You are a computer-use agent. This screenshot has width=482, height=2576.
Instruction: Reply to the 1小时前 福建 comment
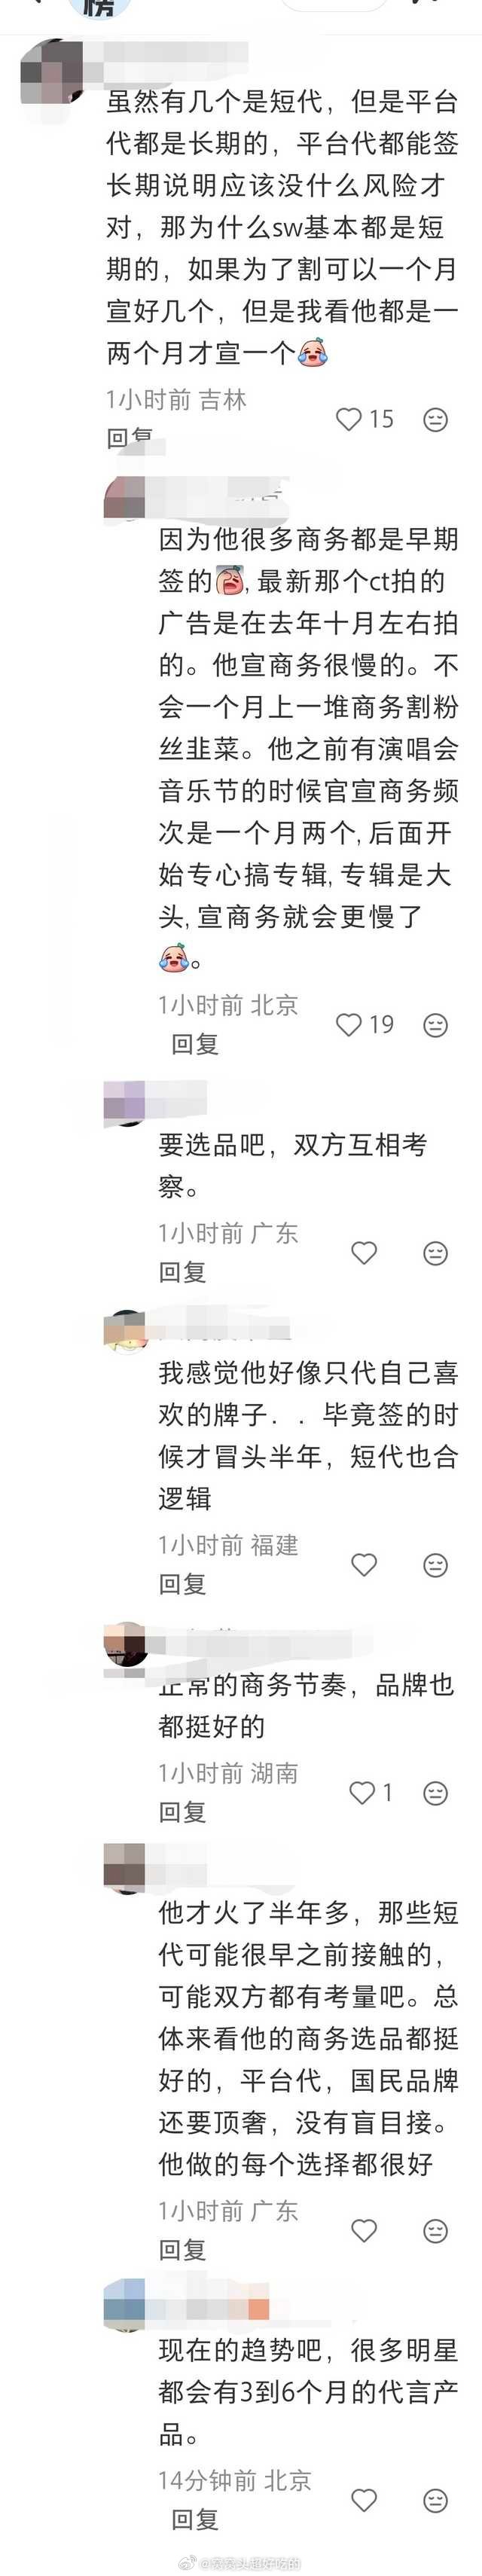[182, 1584]
